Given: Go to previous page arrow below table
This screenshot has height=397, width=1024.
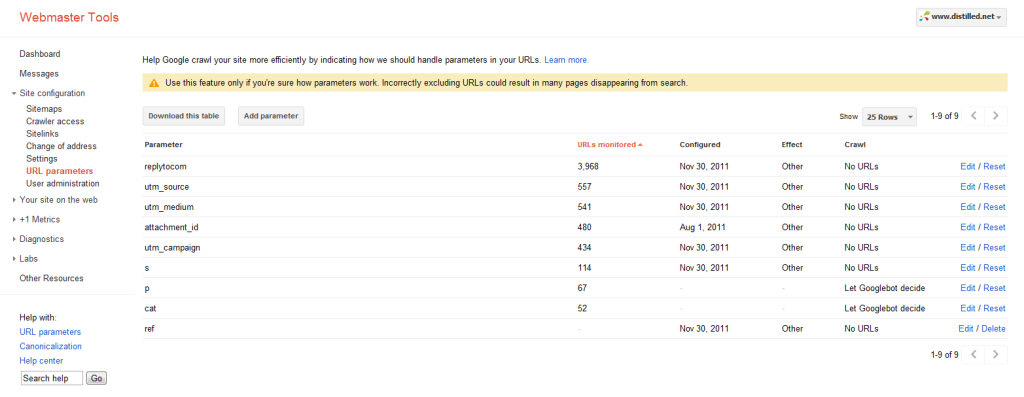Looking at the screenshot, I should (x=974, y=355).
